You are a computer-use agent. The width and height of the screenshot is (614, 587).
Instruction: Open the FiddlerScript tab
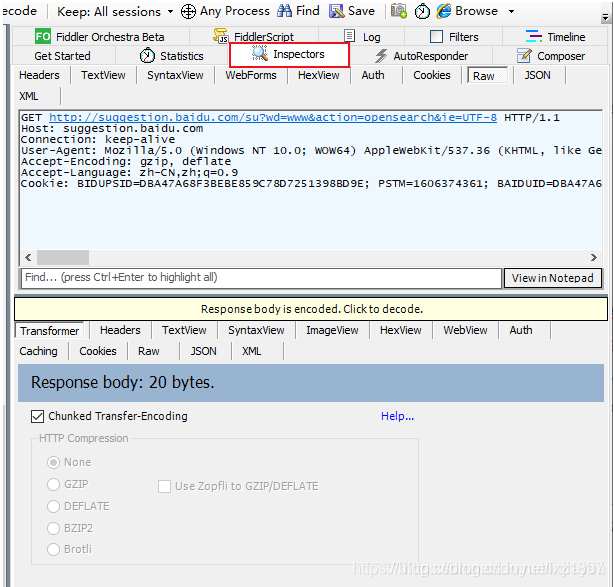click(254, 37)
